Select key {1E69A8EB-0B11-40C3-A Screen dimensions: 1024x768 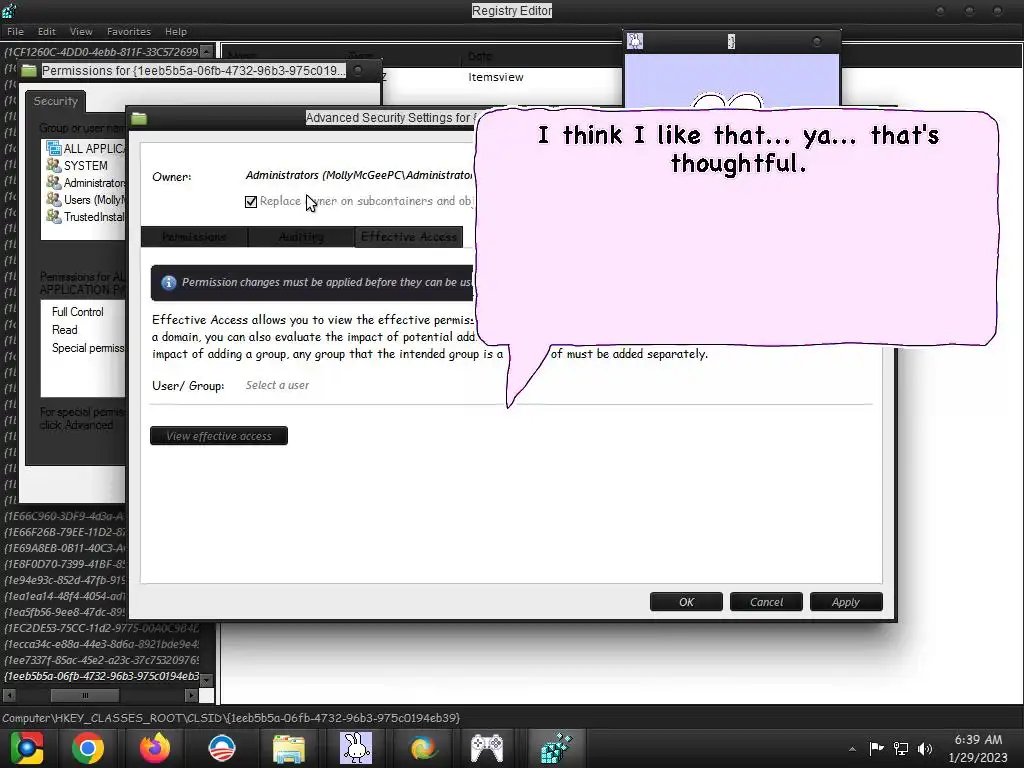(x=65, y=548)
